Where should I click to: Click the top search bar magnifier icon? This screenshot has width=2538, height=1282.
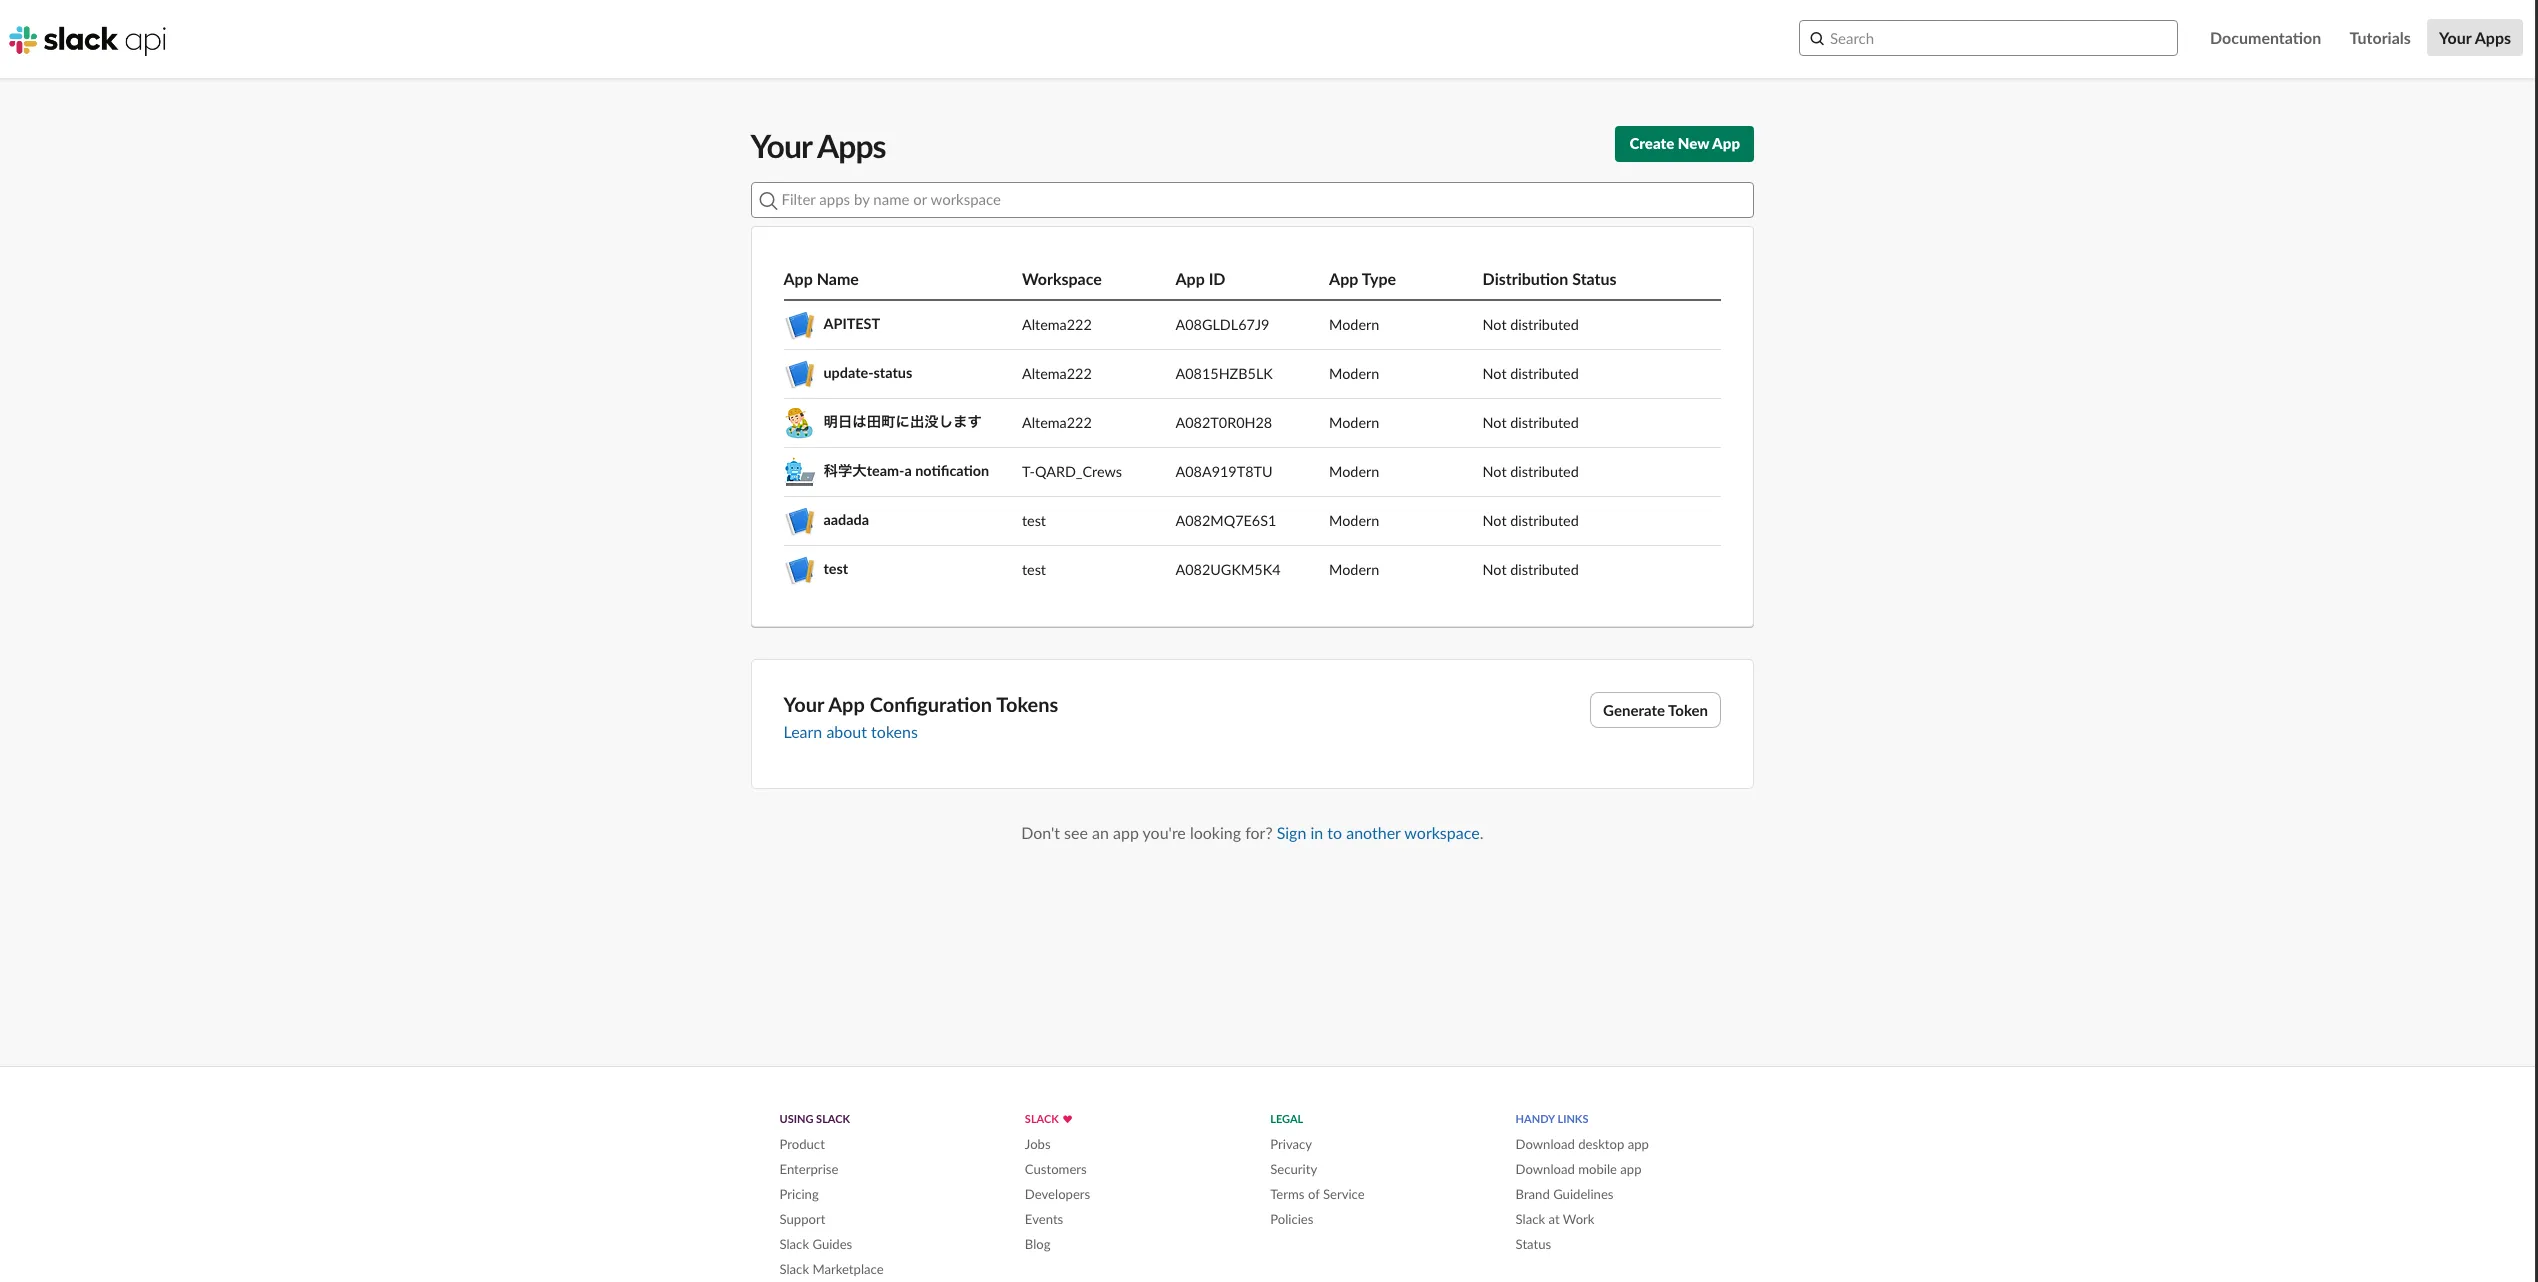1817,39
